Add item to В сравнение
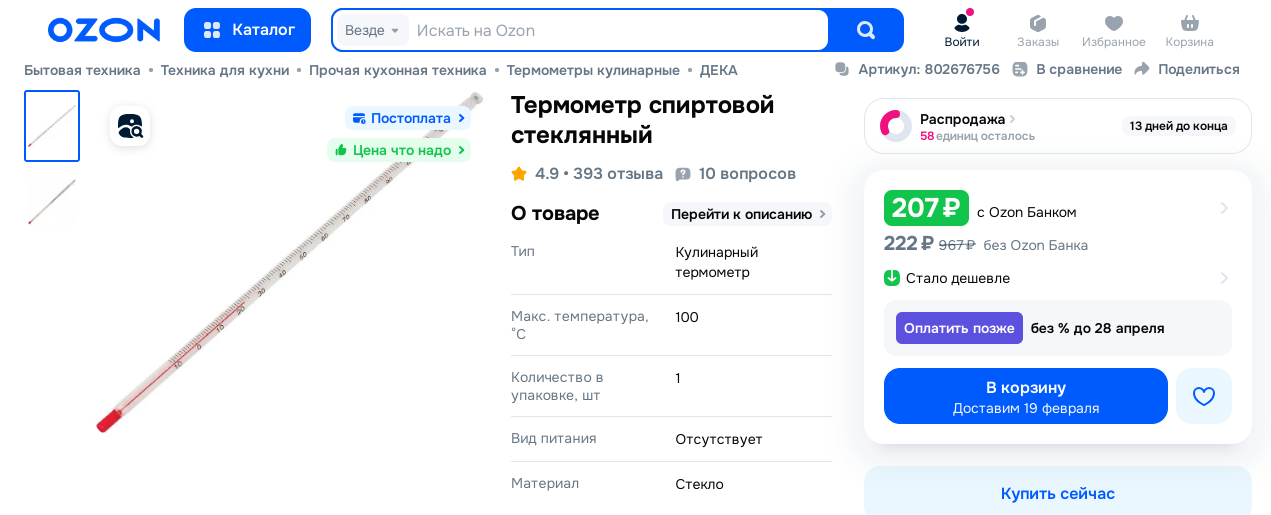Viewport: 1271px width, 515px height. pos(1067,69)
